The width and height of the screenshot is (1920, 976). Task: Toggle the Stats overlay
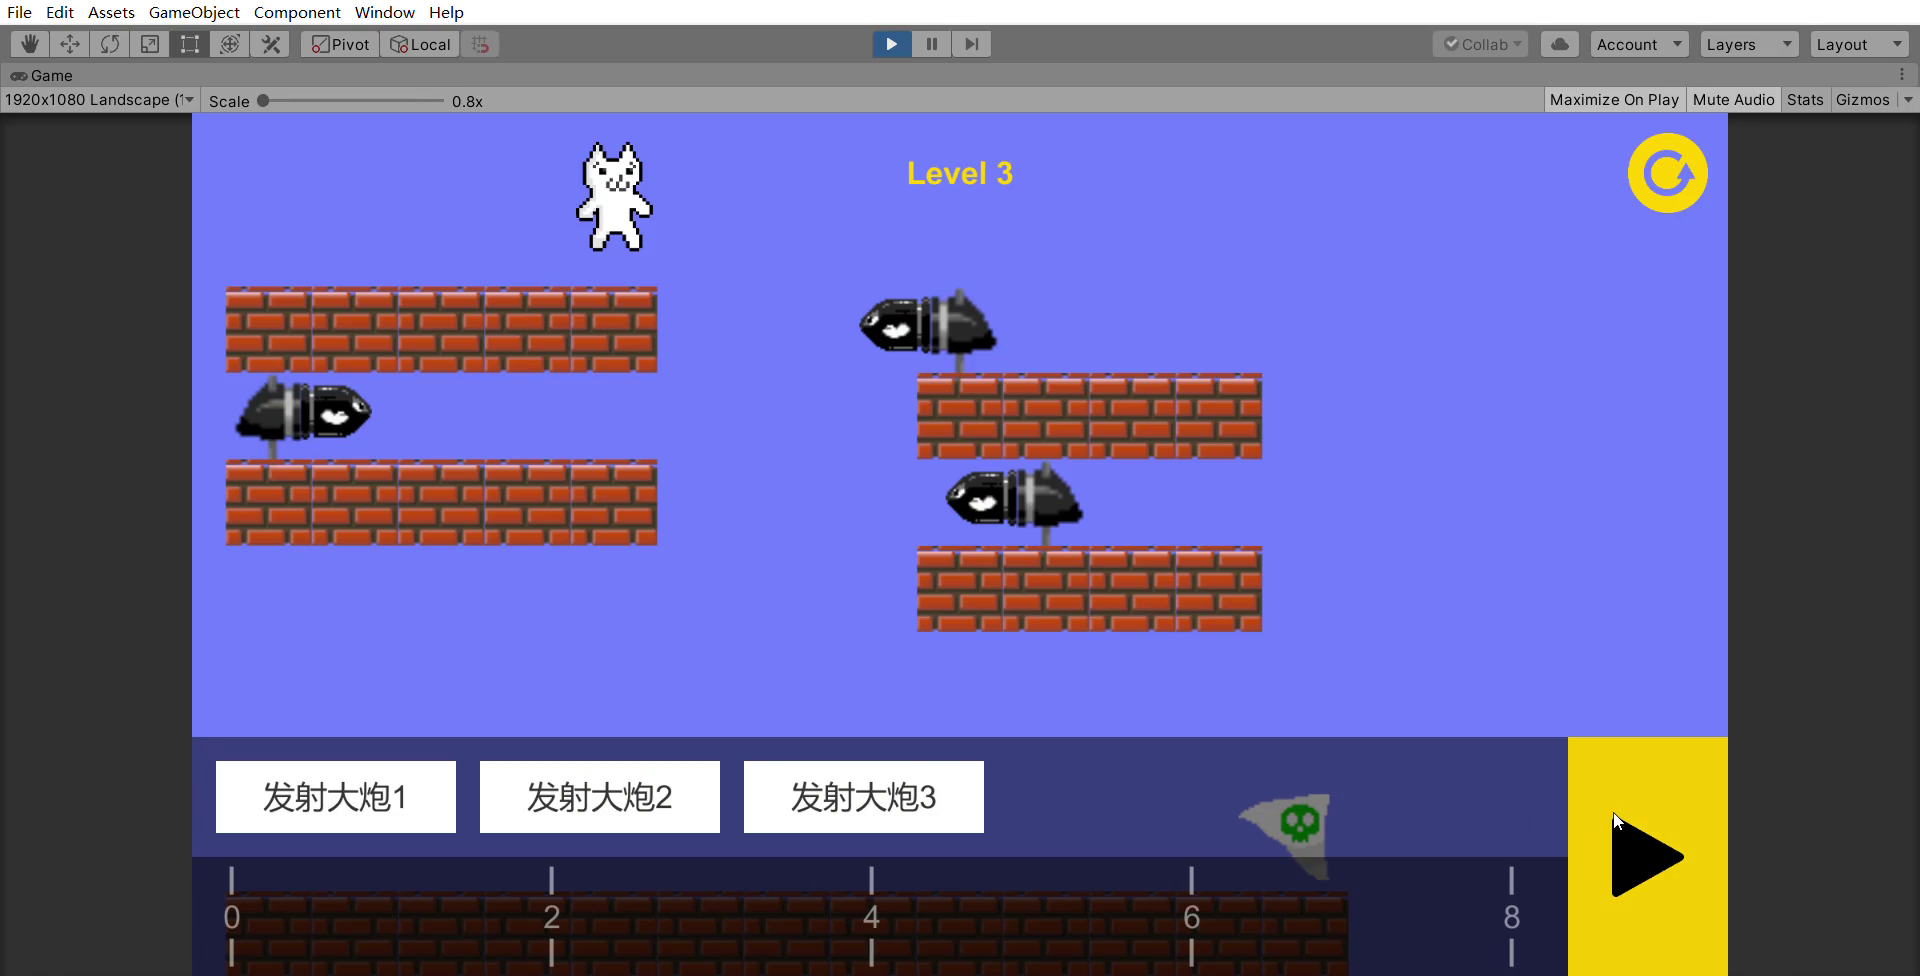pyautogui.click(x=1805, y=100)
